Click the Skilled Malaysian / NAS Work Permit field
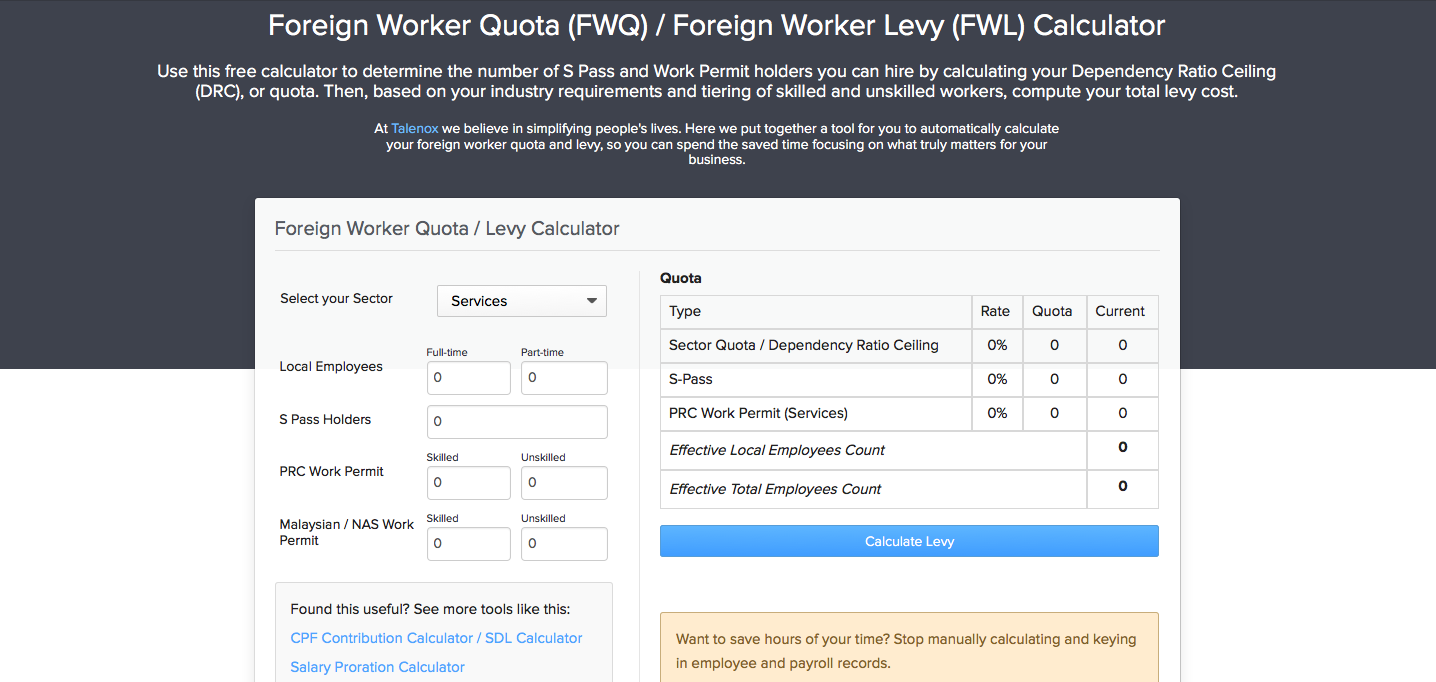The image size is (1436, 682). pyautogui.click(x=468, y=543)
